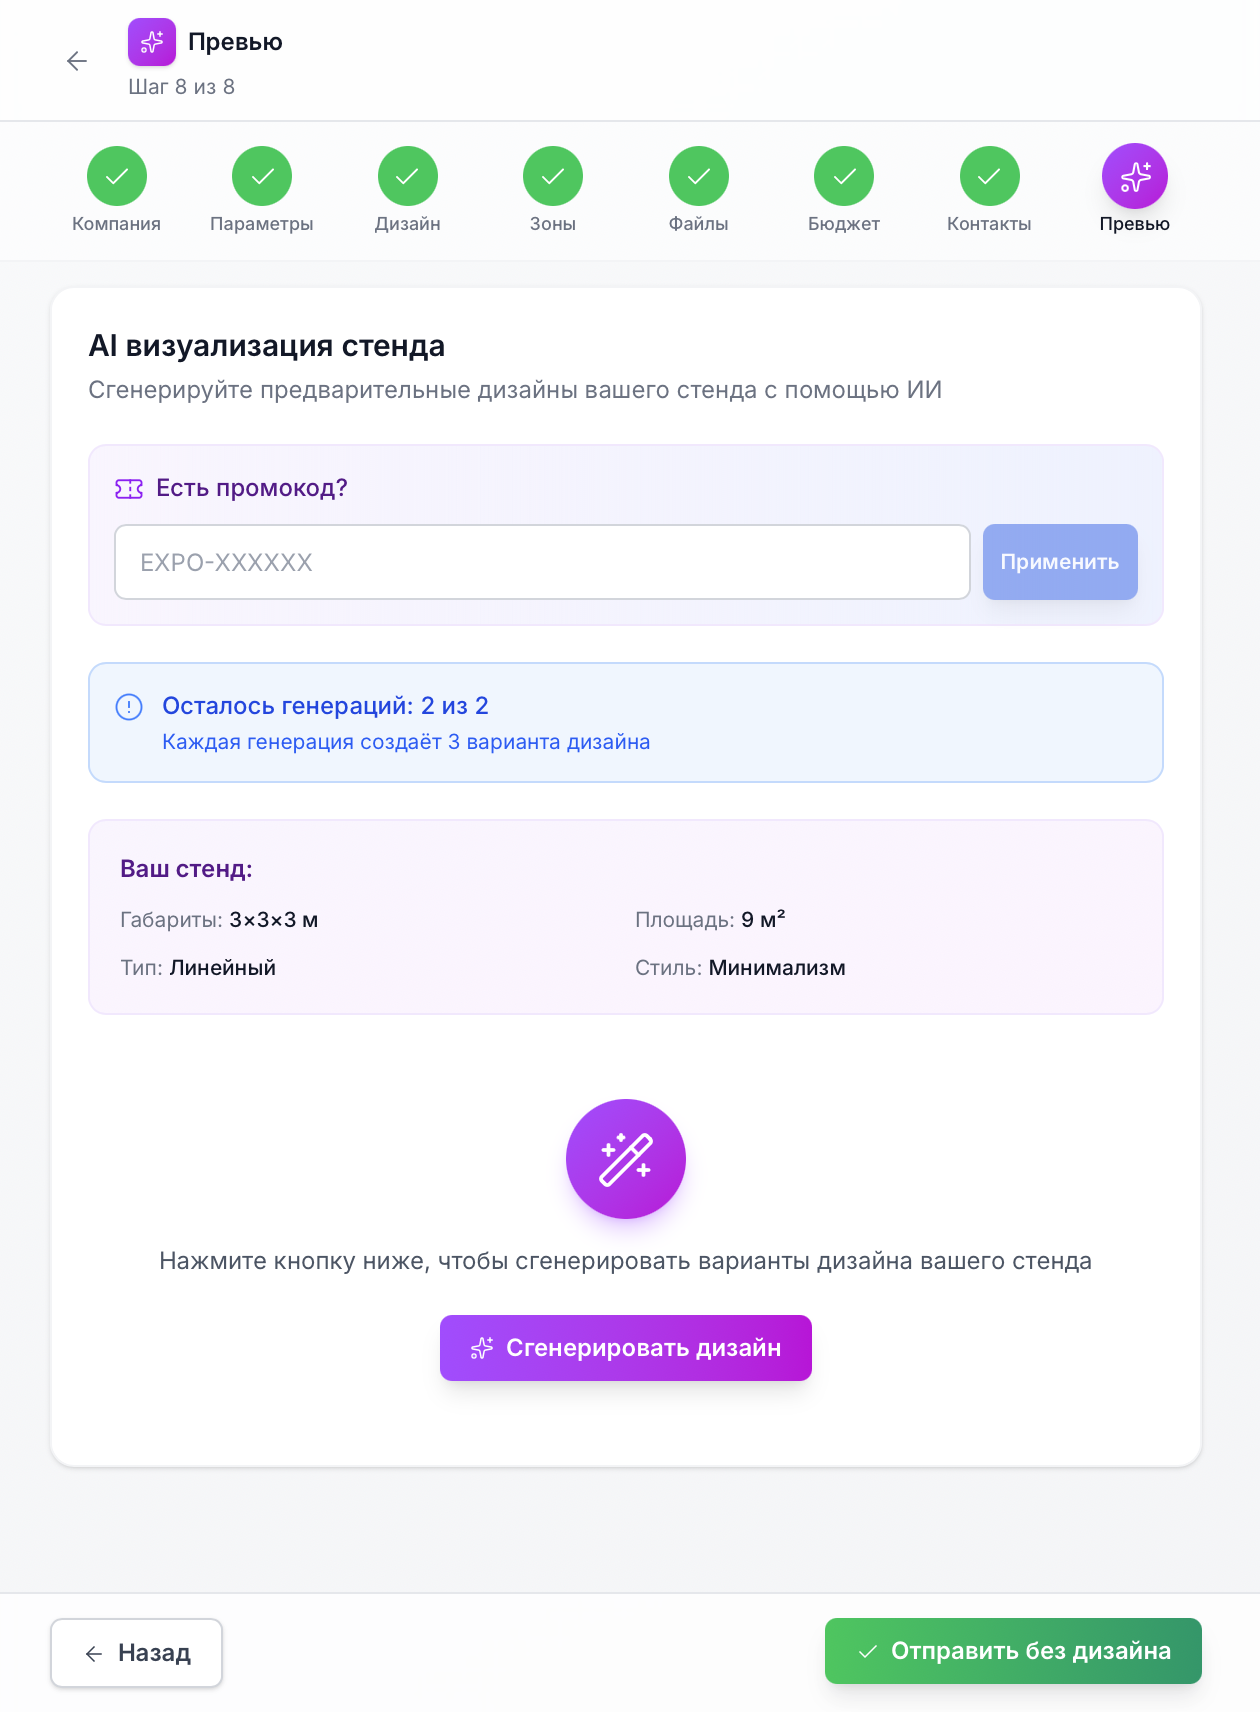The height and width of the screenshot is (1712, 1260).
Task: Open the Файлы step circle
Action: click(699, 176)
